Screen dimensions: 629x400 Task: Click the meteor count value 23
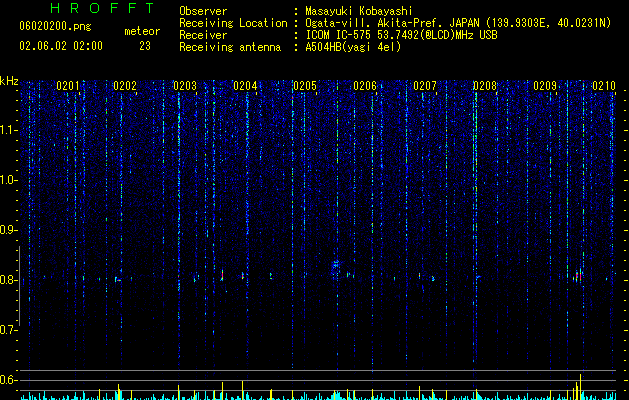[145, 46]
